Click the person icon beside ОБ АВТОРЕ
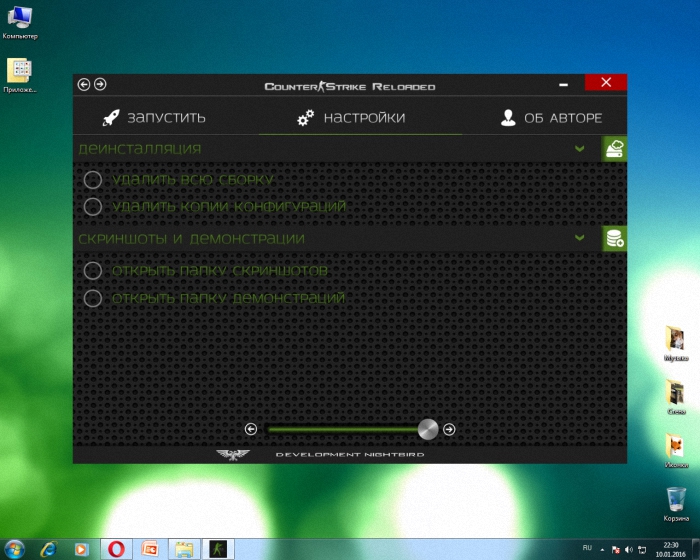This screenshot has width=700, height=560. click(x=508, y=117)
